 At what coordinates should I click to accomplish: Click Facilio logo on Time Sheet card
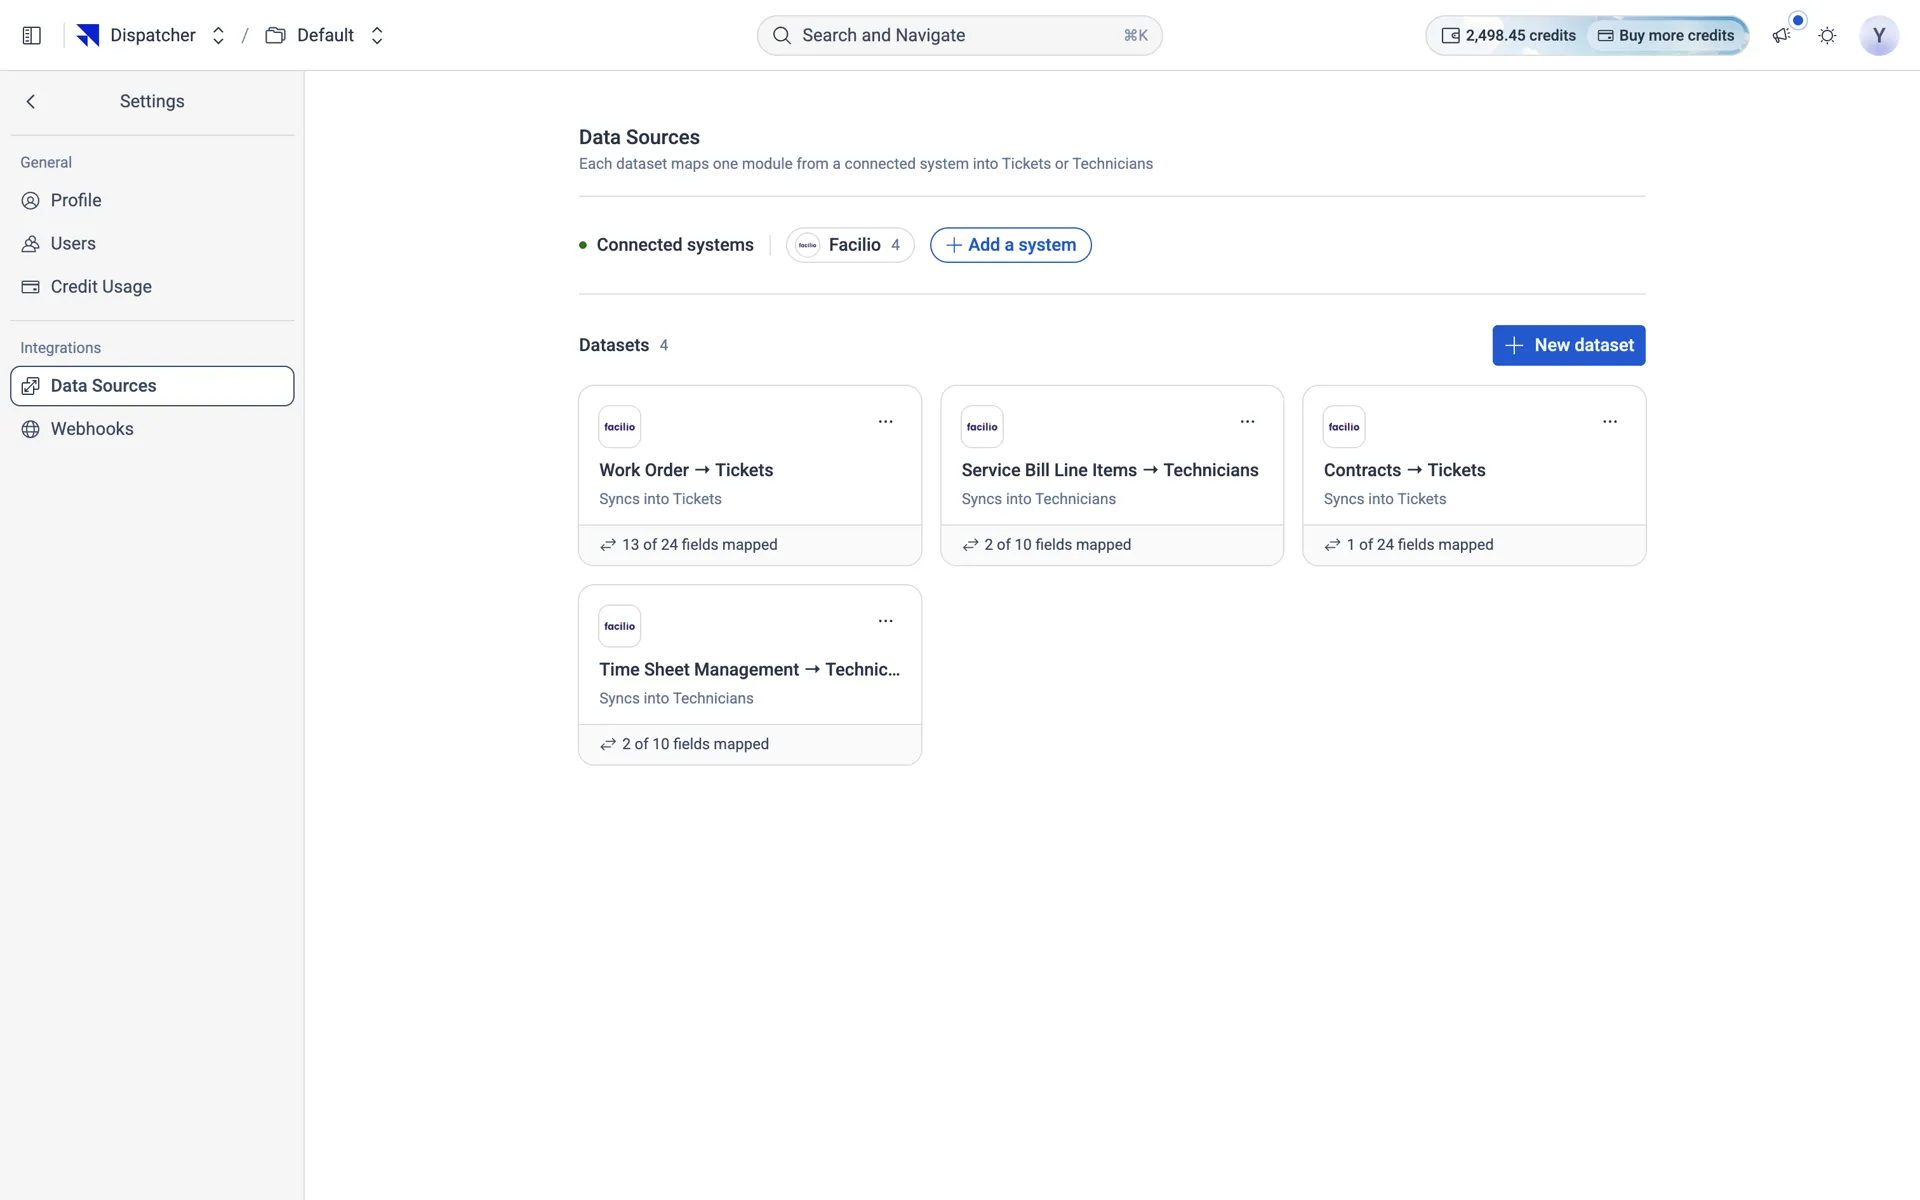click(x=620, y=626)
